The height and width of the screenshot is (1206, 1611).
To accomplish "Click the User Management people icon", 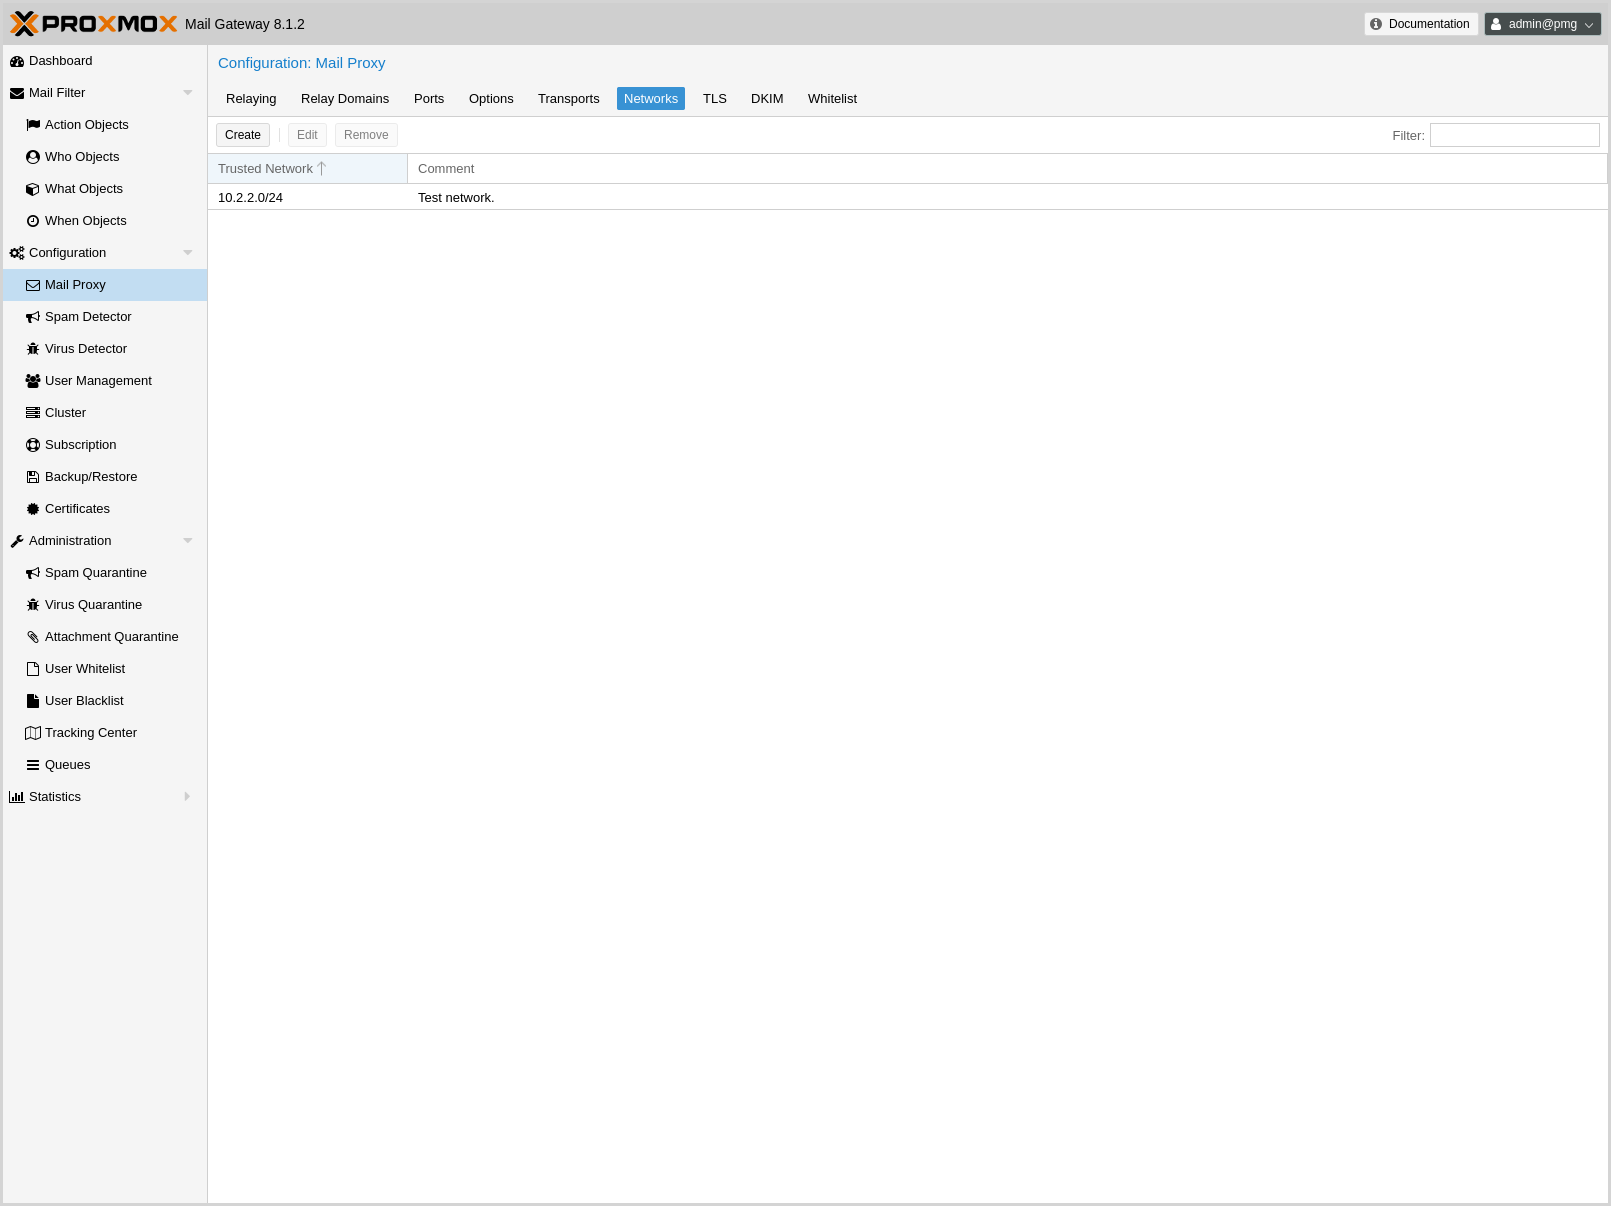I will 33,381.
